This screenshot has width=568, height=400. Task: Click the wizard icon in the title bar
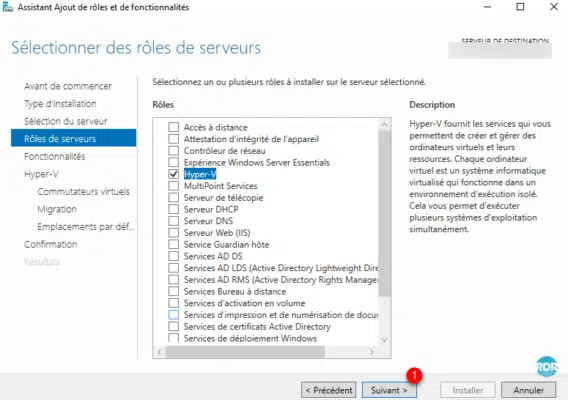tap(7, 7)
